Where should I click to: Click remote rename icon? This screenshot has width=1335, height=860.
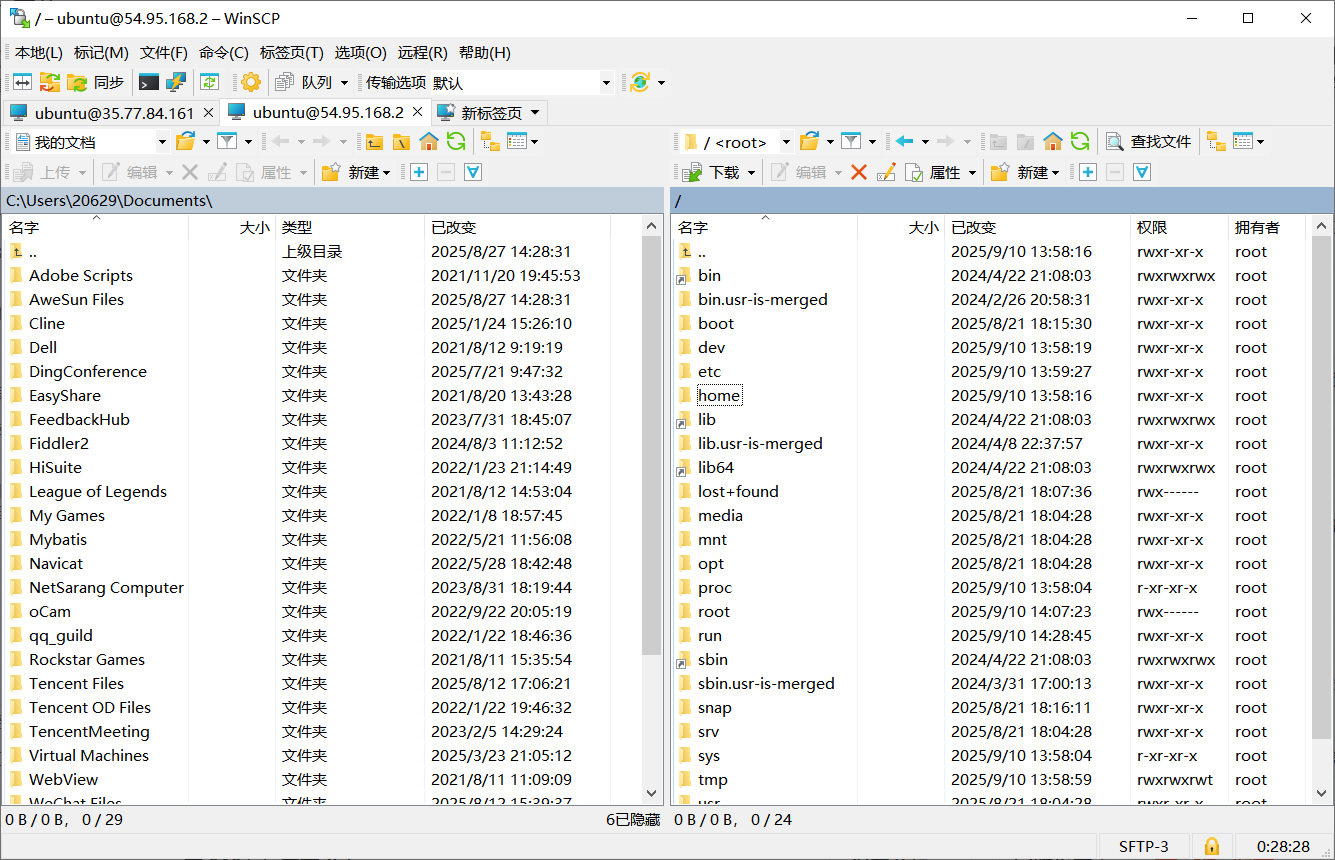[x=886, y=172]
